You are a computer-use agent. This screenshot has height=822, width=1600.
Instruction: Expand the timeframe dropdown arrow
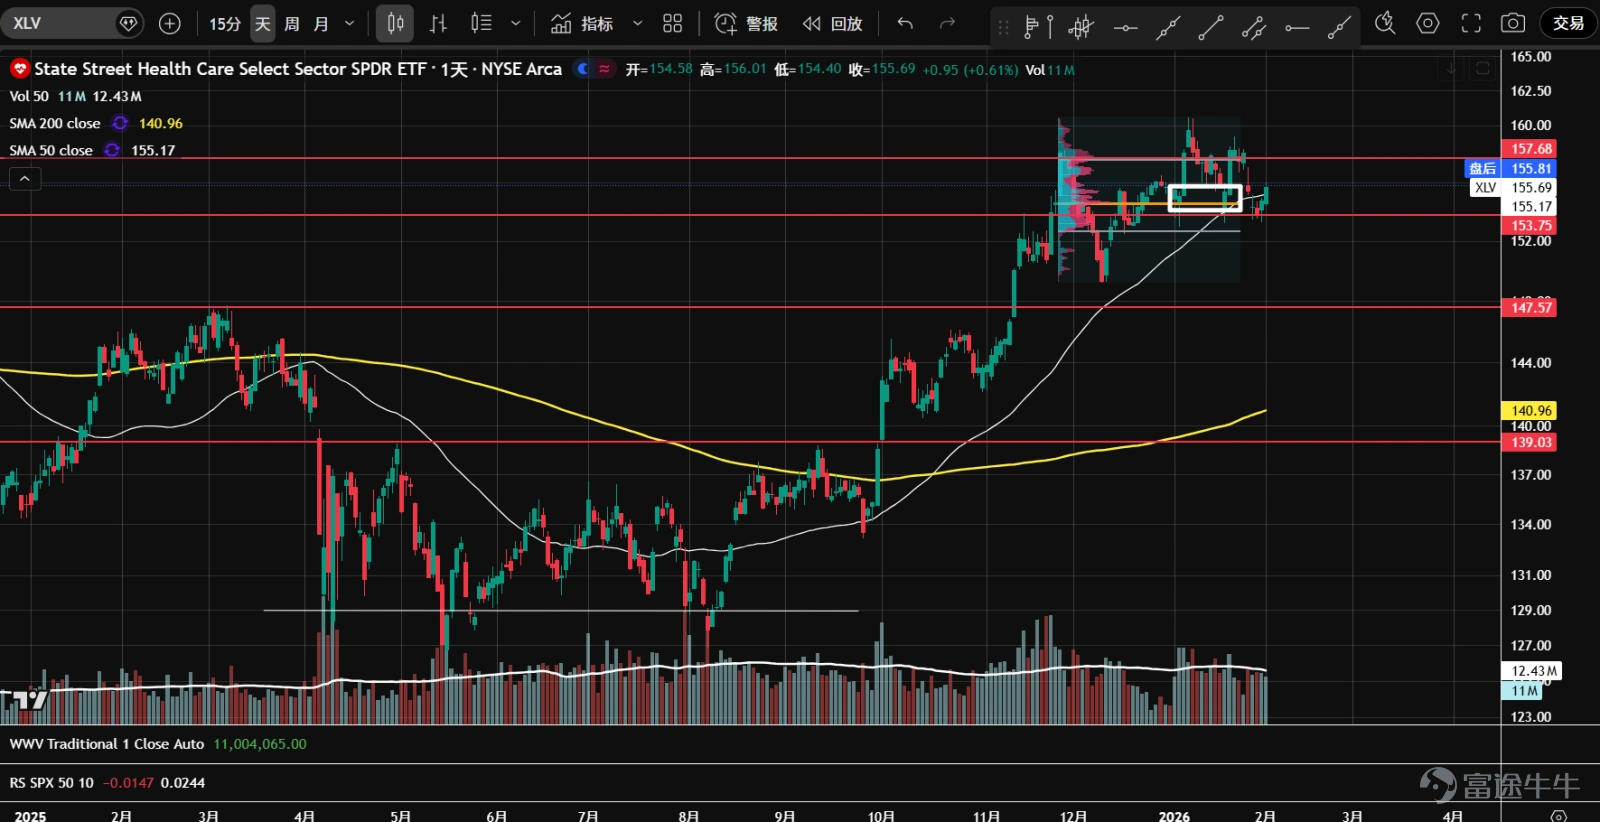349,23
